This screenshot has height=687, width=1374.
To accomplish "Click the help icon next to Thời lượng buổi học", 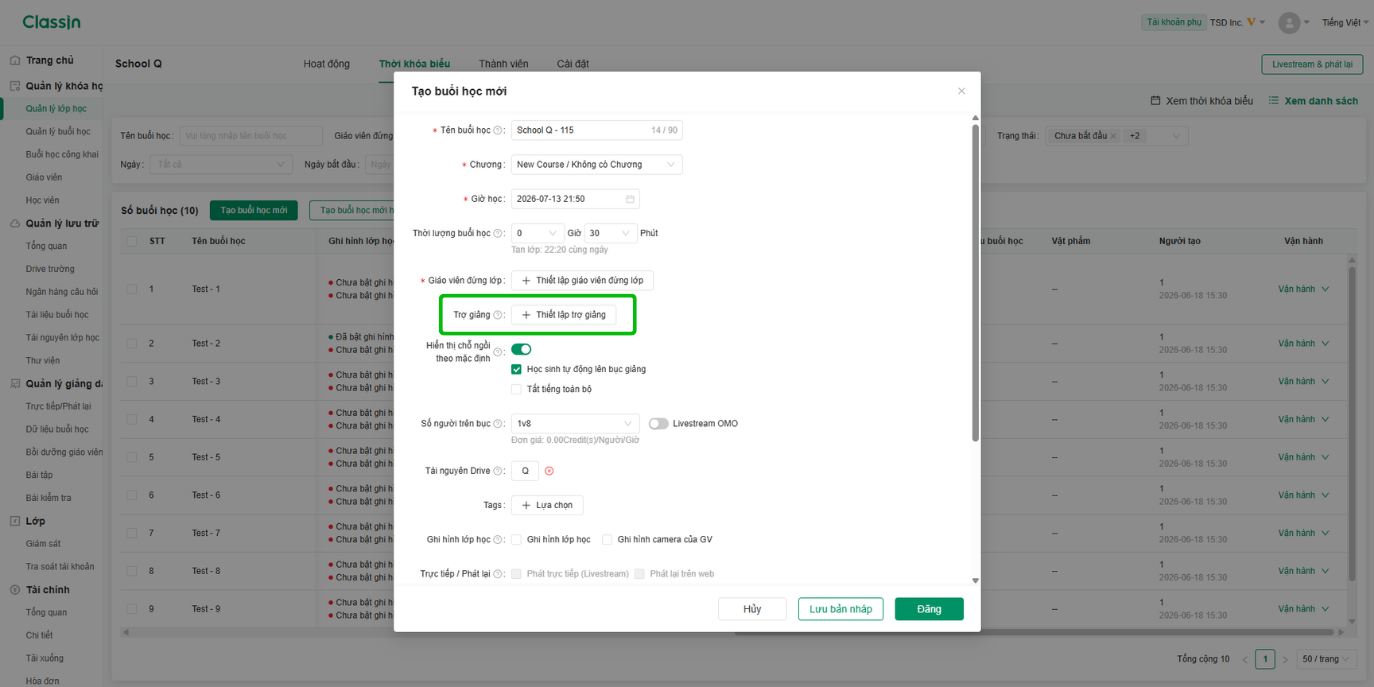I will tap(498, 233).
